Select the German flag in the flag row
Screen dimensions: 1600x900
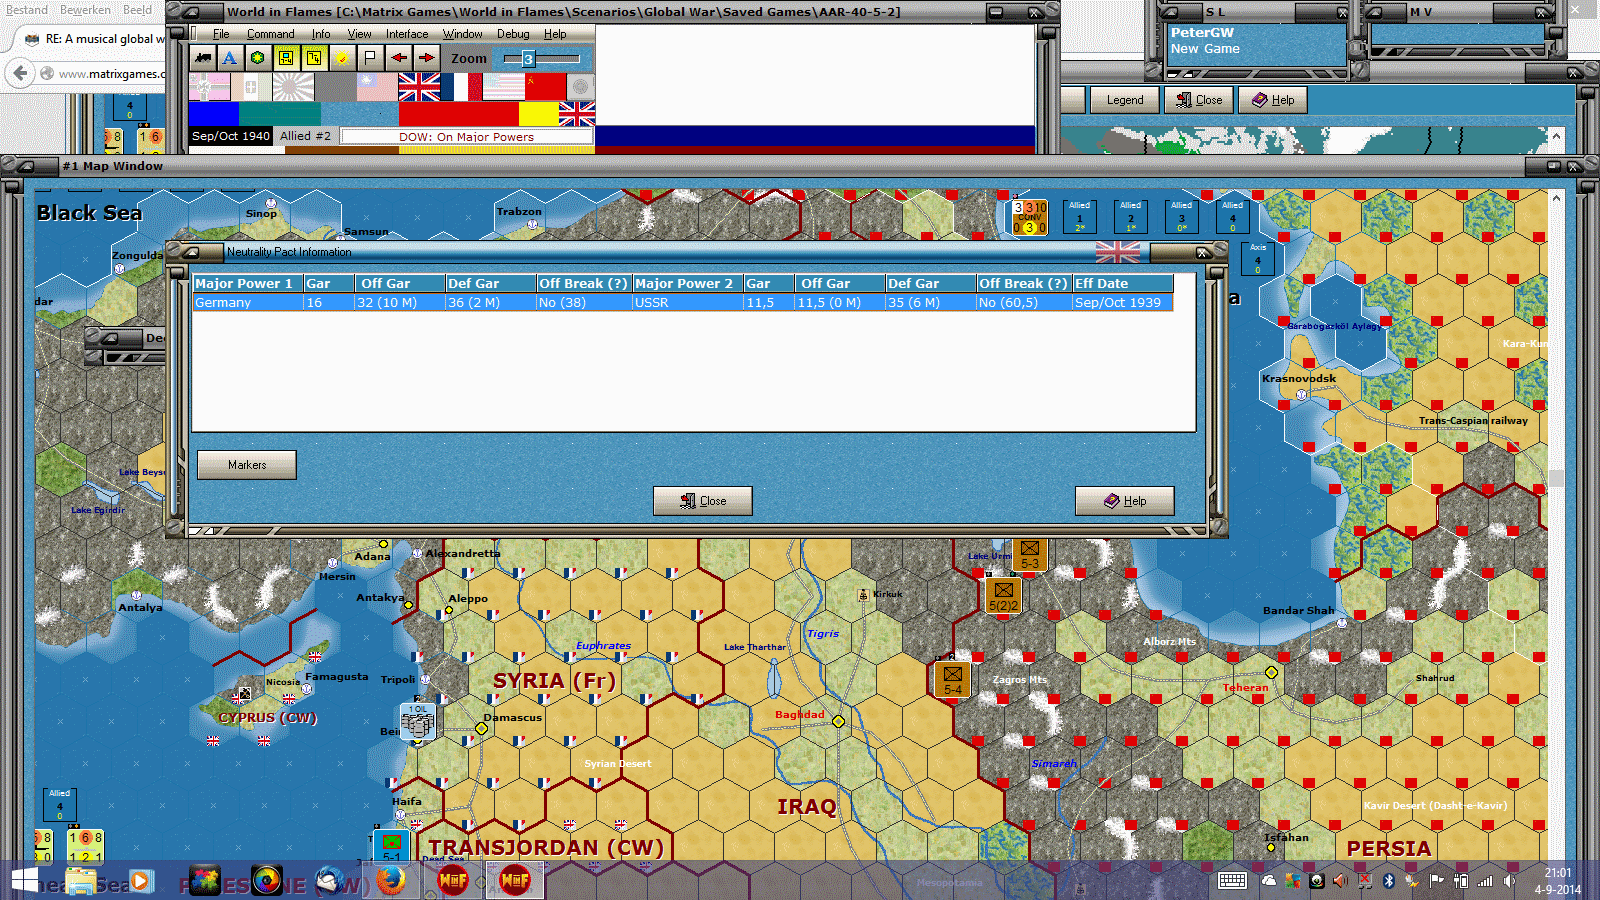click(209, 87)
